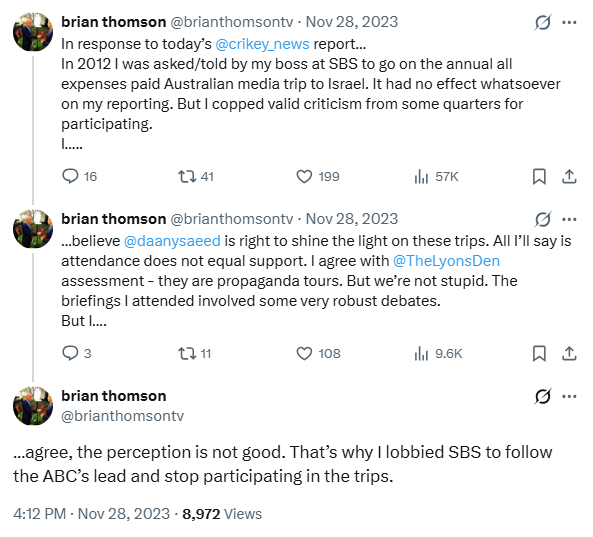
Task: Open more options on the final tweet
Action: pyautogui.click(x=569, y=396)
